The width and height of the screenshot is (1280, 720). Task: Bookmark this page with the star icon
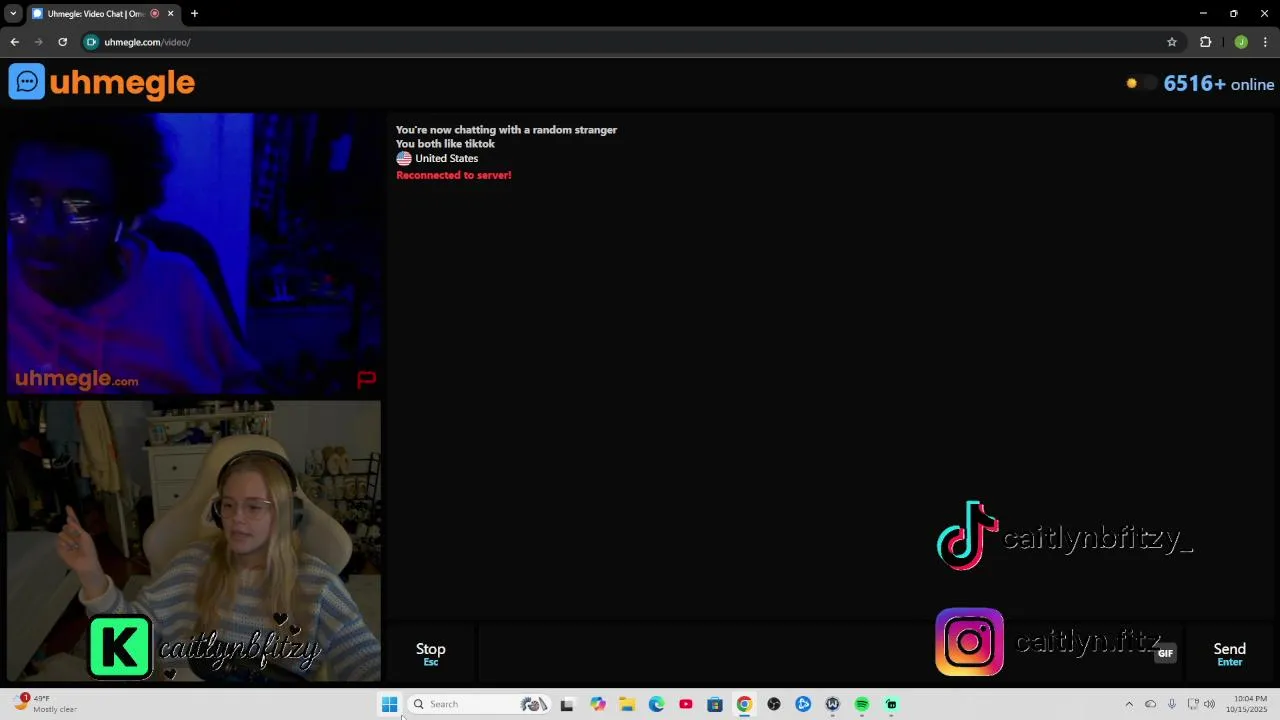[x=1172, y=42]
